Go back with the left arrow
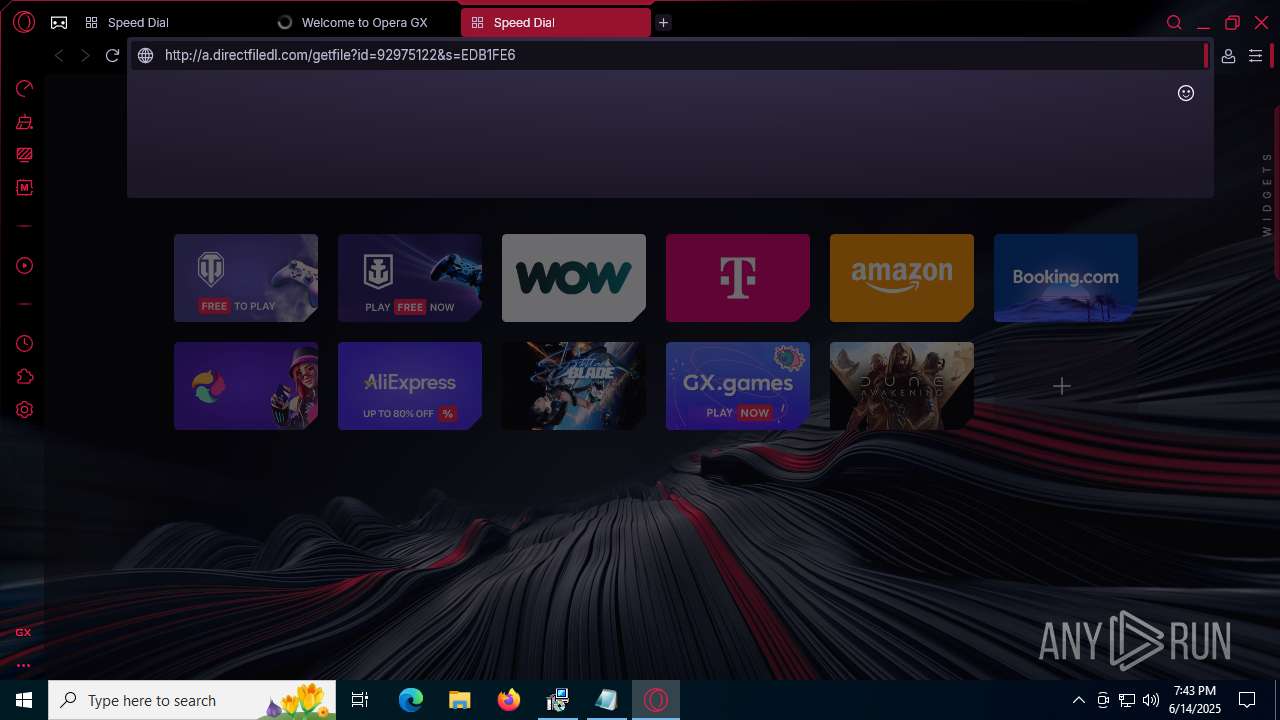Image resolution: width=1280 pixels, height=720 pixels. [x=59, y=56]
